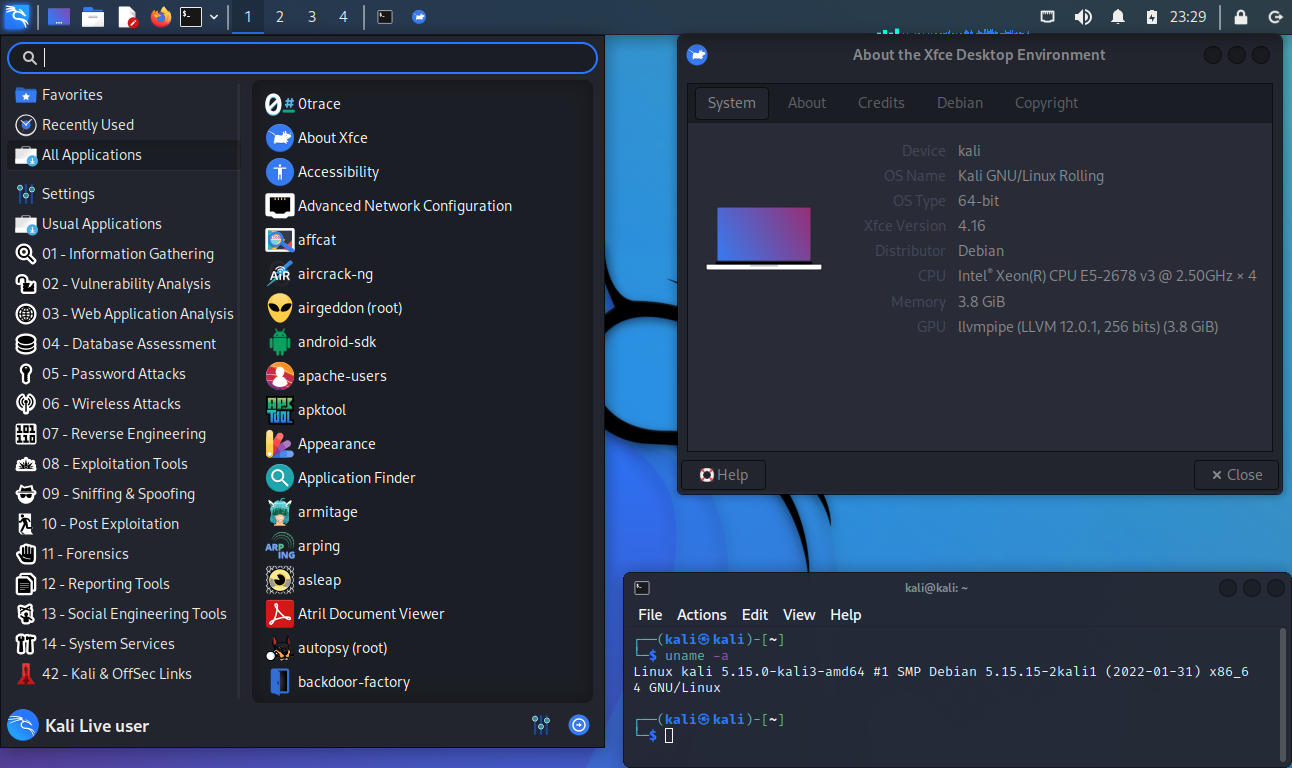
Task: Open text editor launcher in panel
Action: pos(127,16)
